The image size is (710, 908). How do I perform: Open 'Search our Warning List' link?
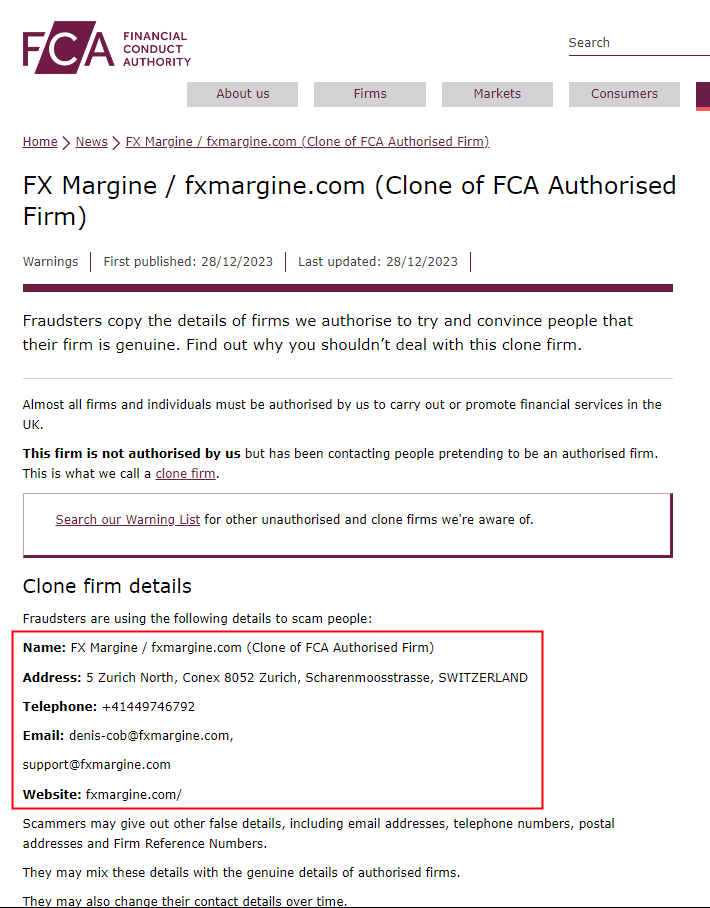click(x=128, y=520)
